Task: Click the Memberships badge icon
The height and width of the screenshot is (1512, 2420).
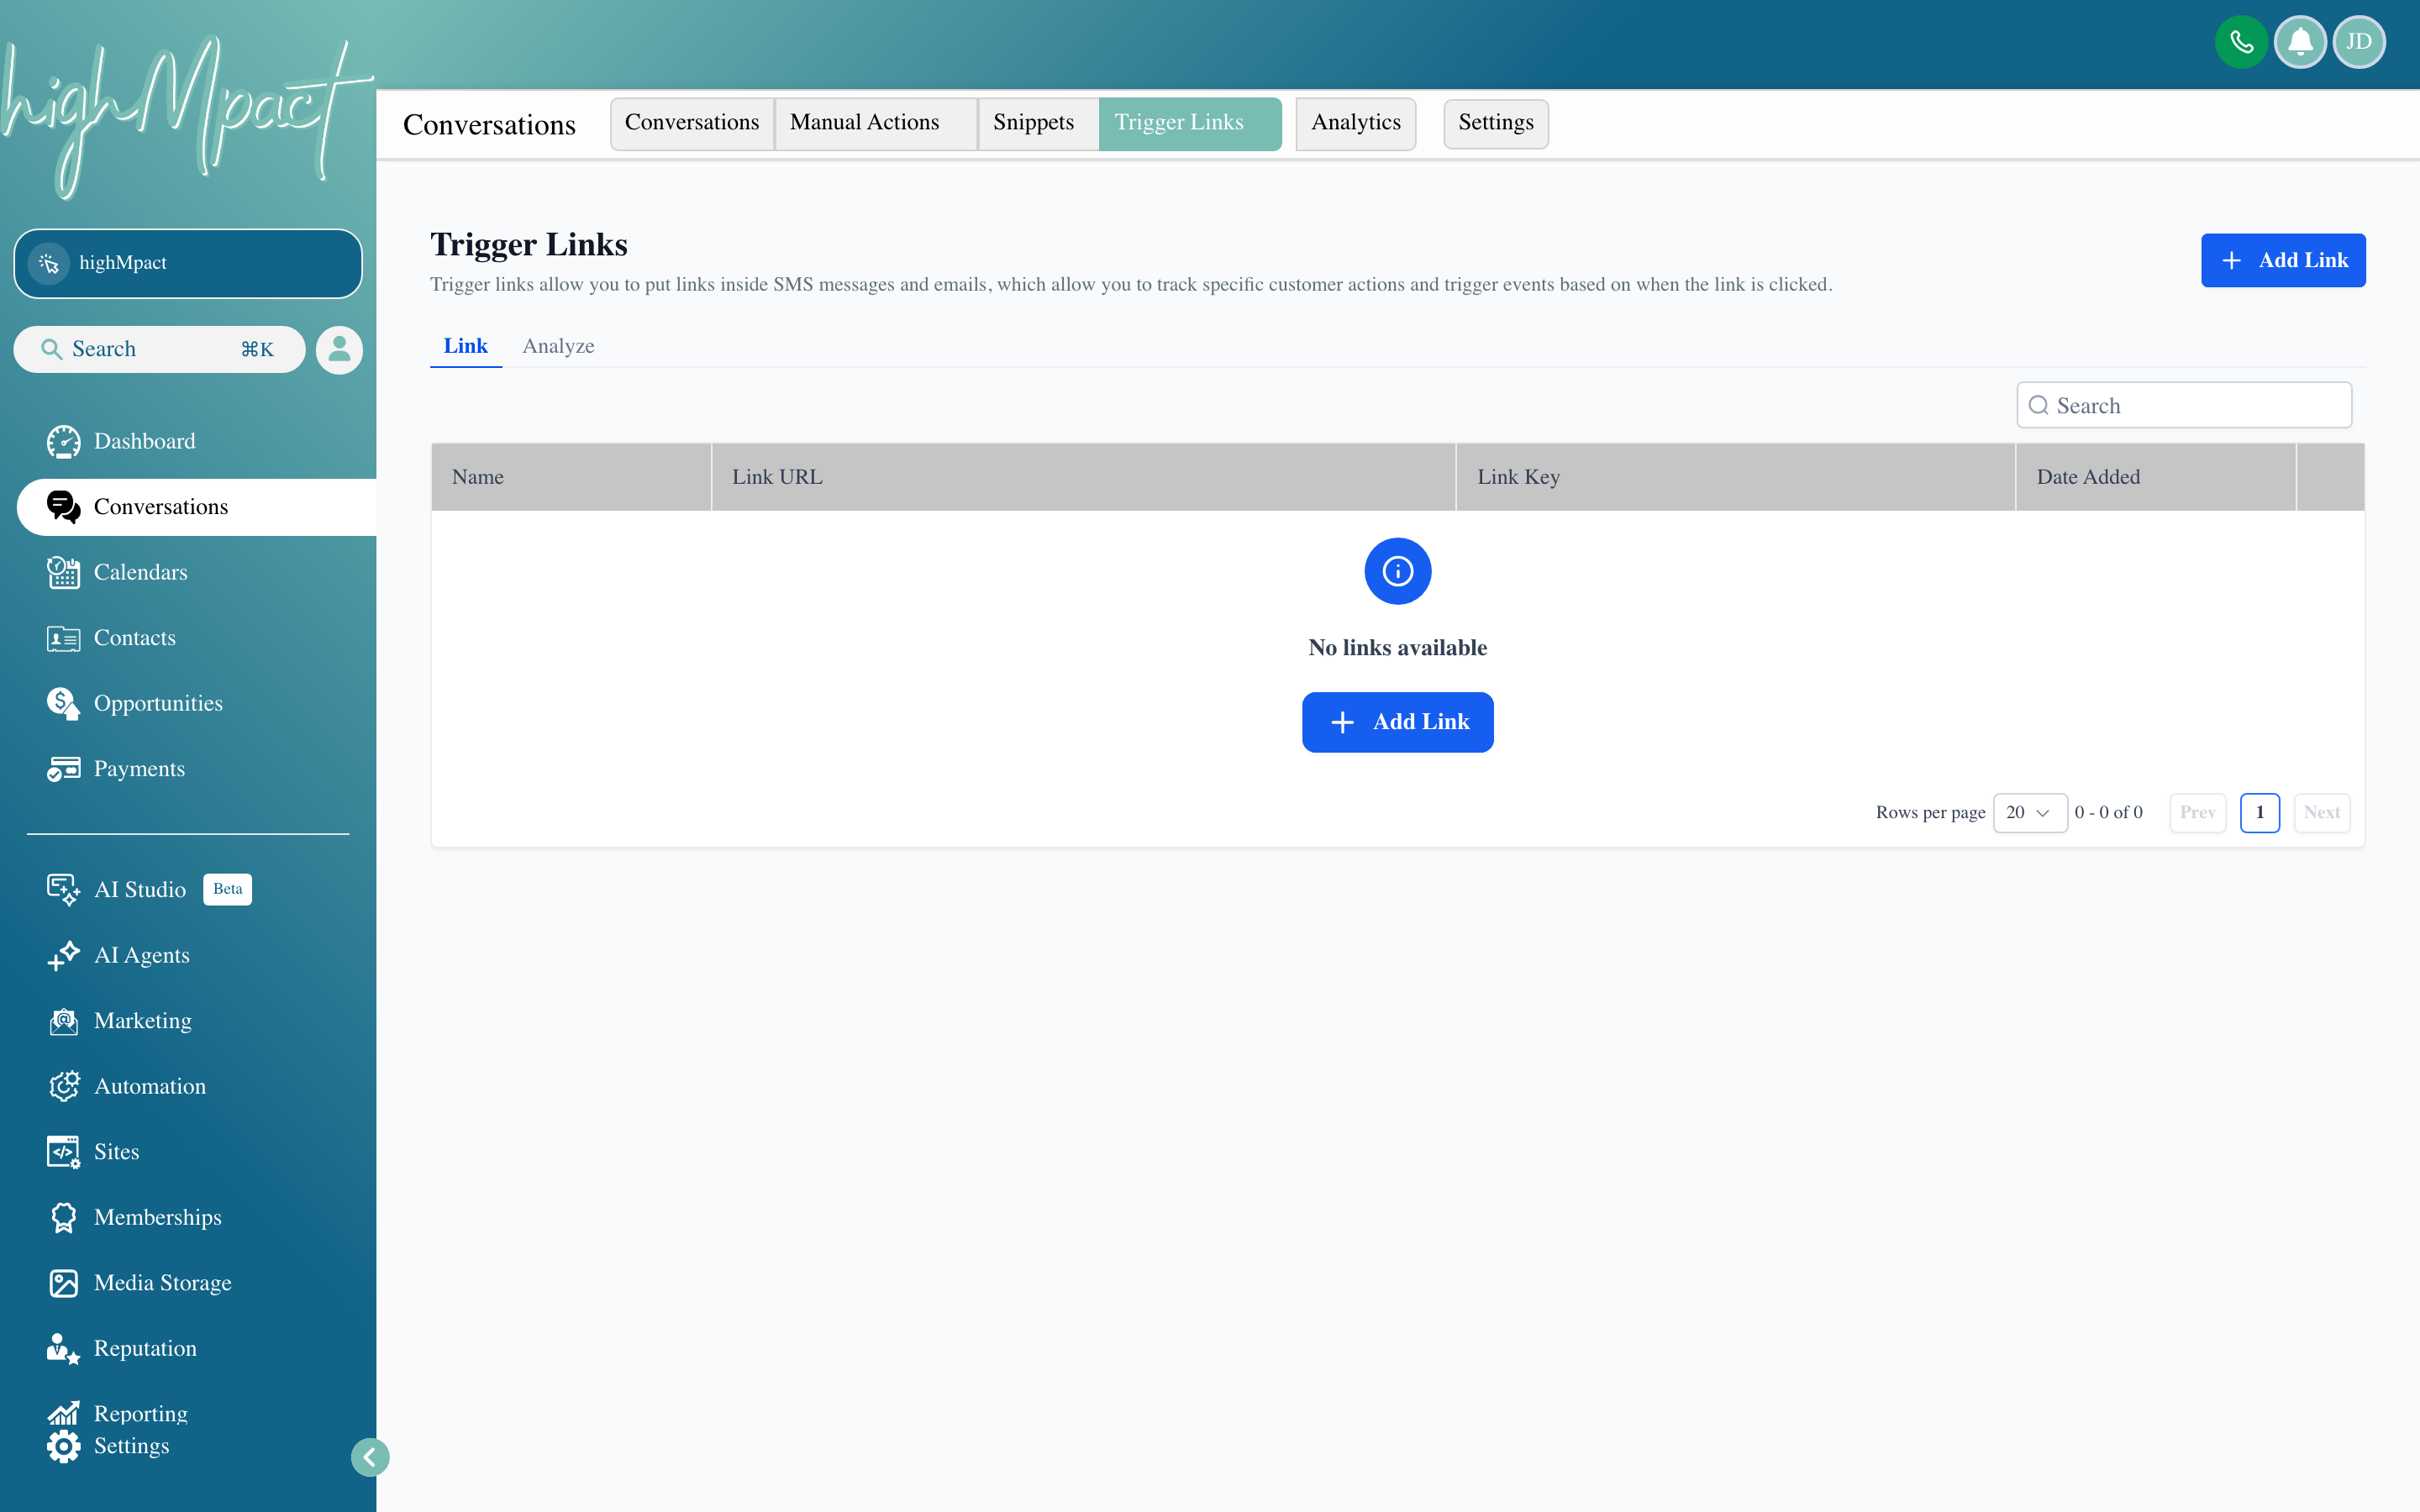Action: [63, 1217]
